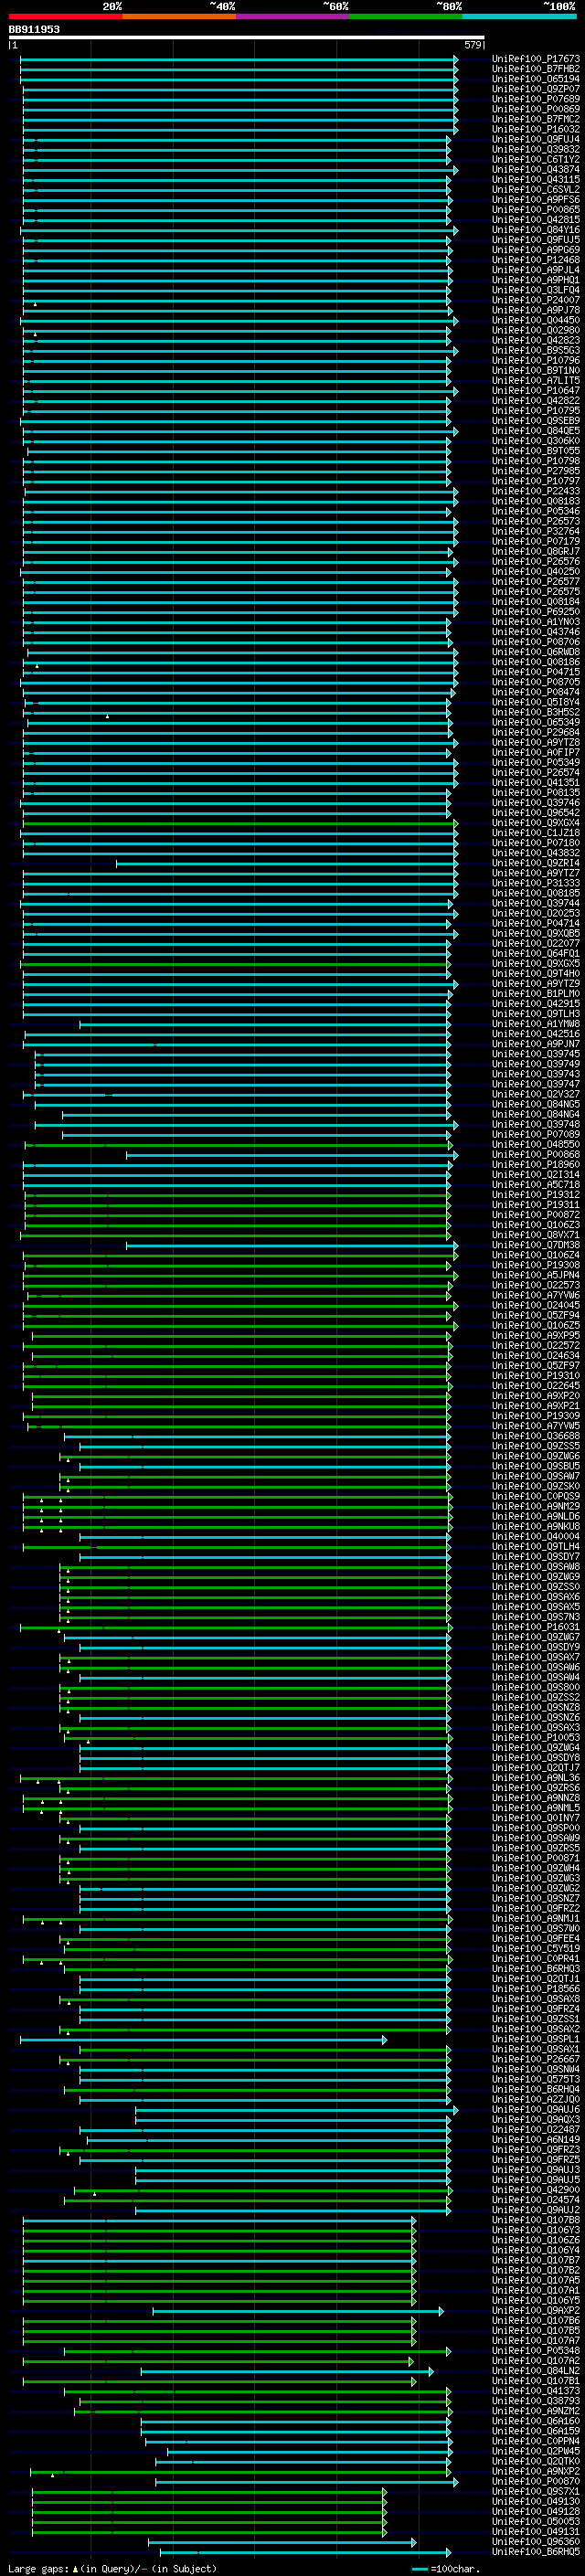
Task: Open hit UniRef100_P05348
Action: (x=535, y=2351)
